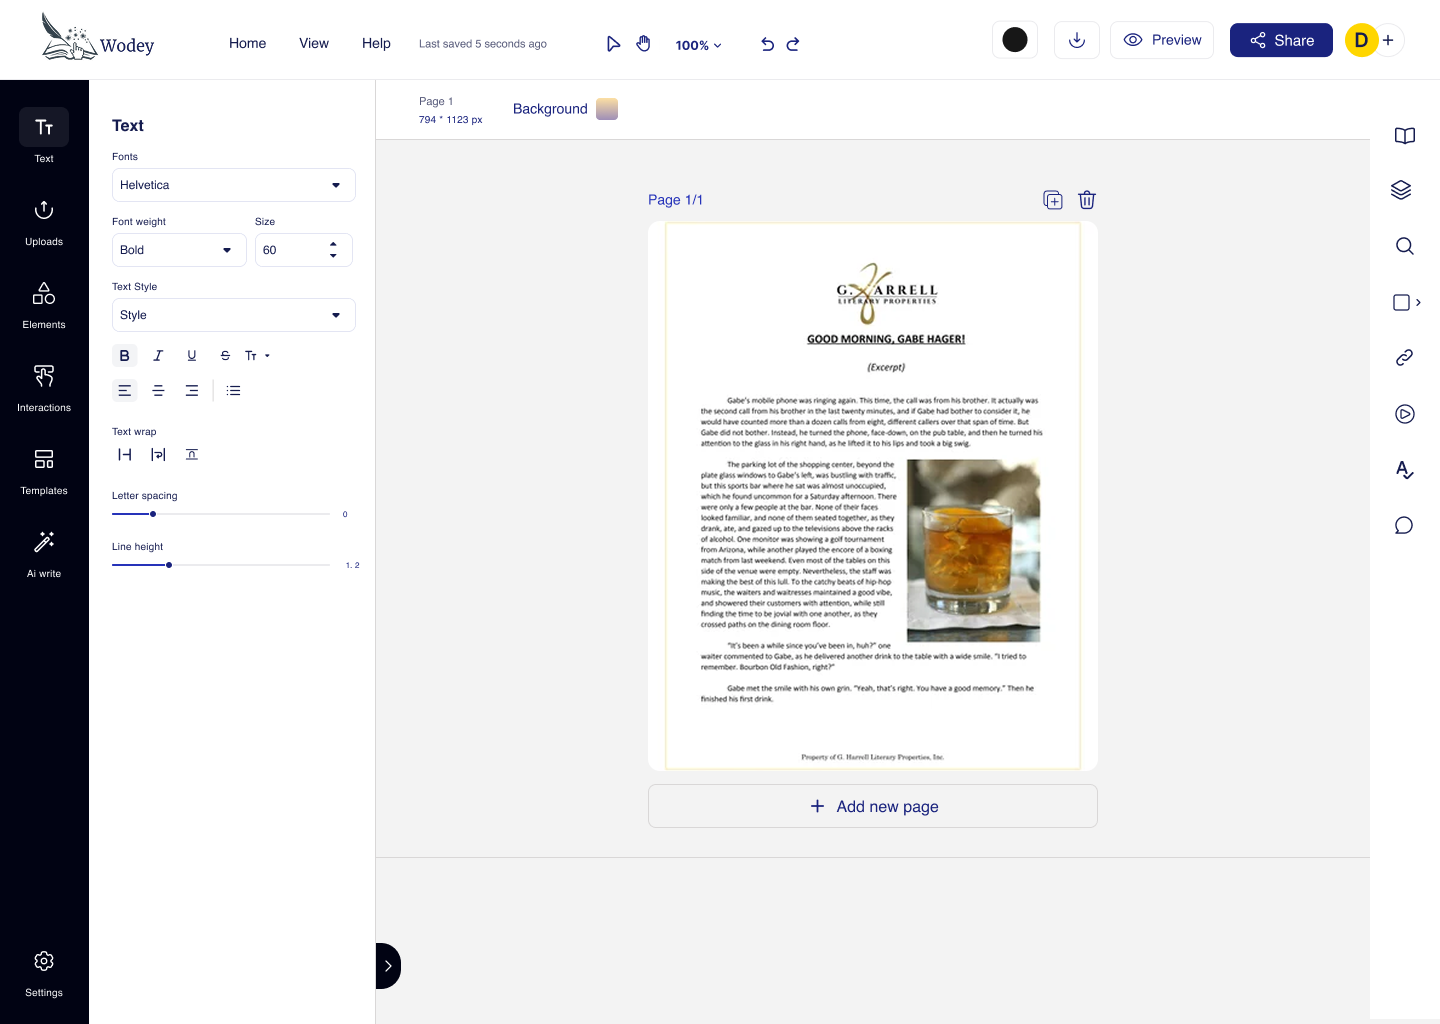Click the Interactions sidebar icon

click(44, 388)
